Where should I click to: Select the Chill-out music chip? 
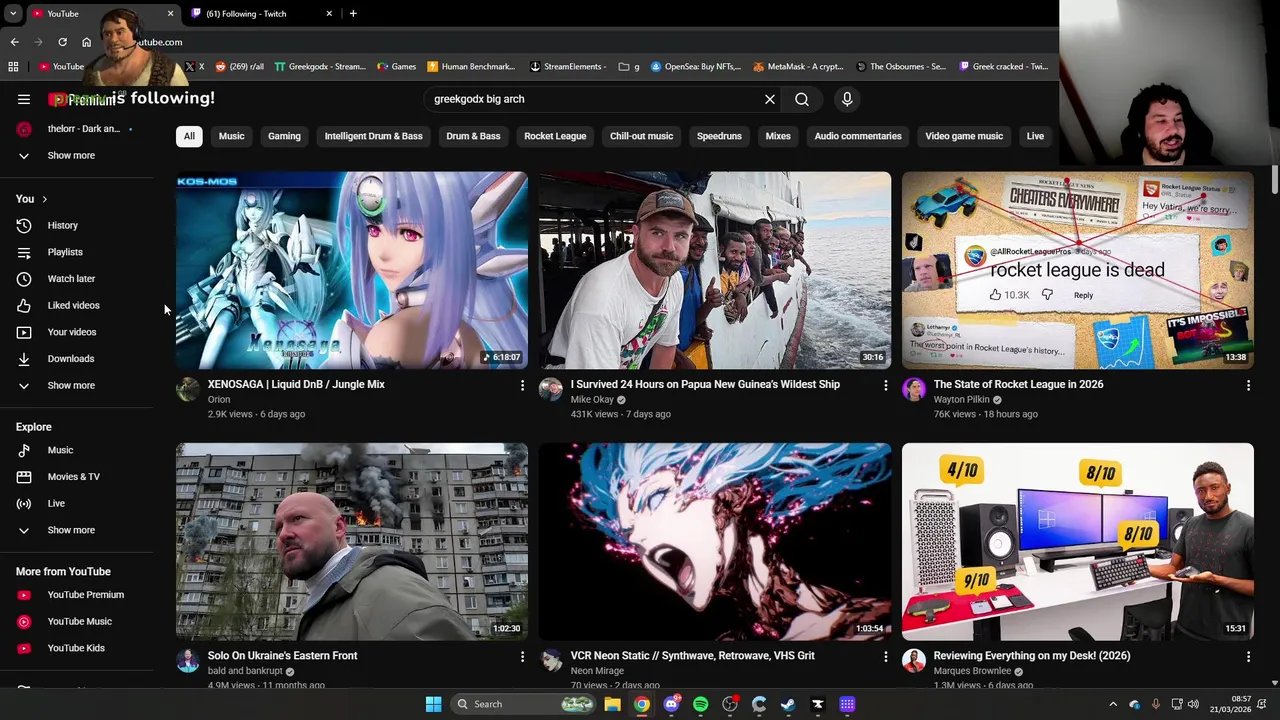pyautogui.click(x=641, y=136)
